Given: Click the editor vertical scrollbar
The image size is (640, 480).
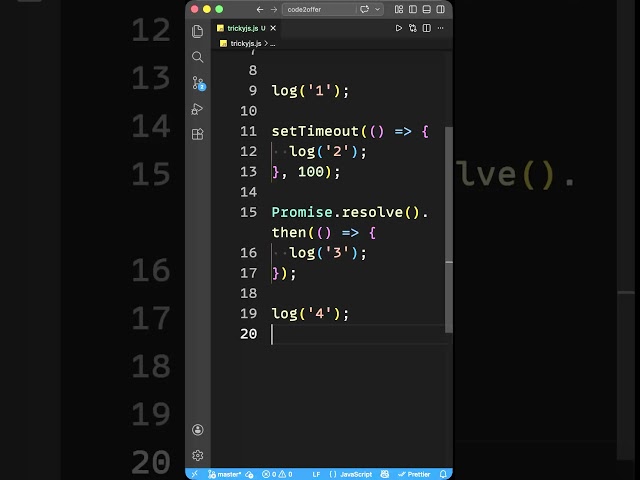Looking at the screenshot, I should pos(449,230).
